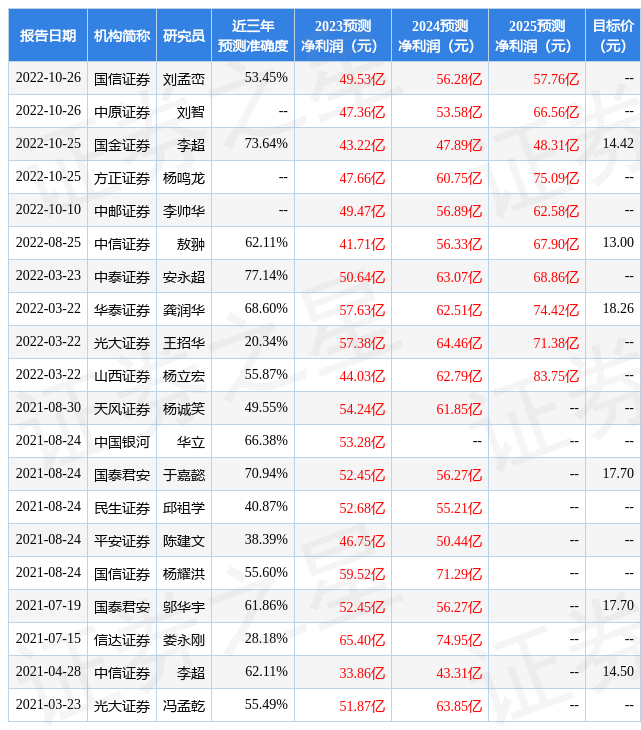641x730 pixels.
Task: Click the 机构简称 column header
Action: (122, 35)
